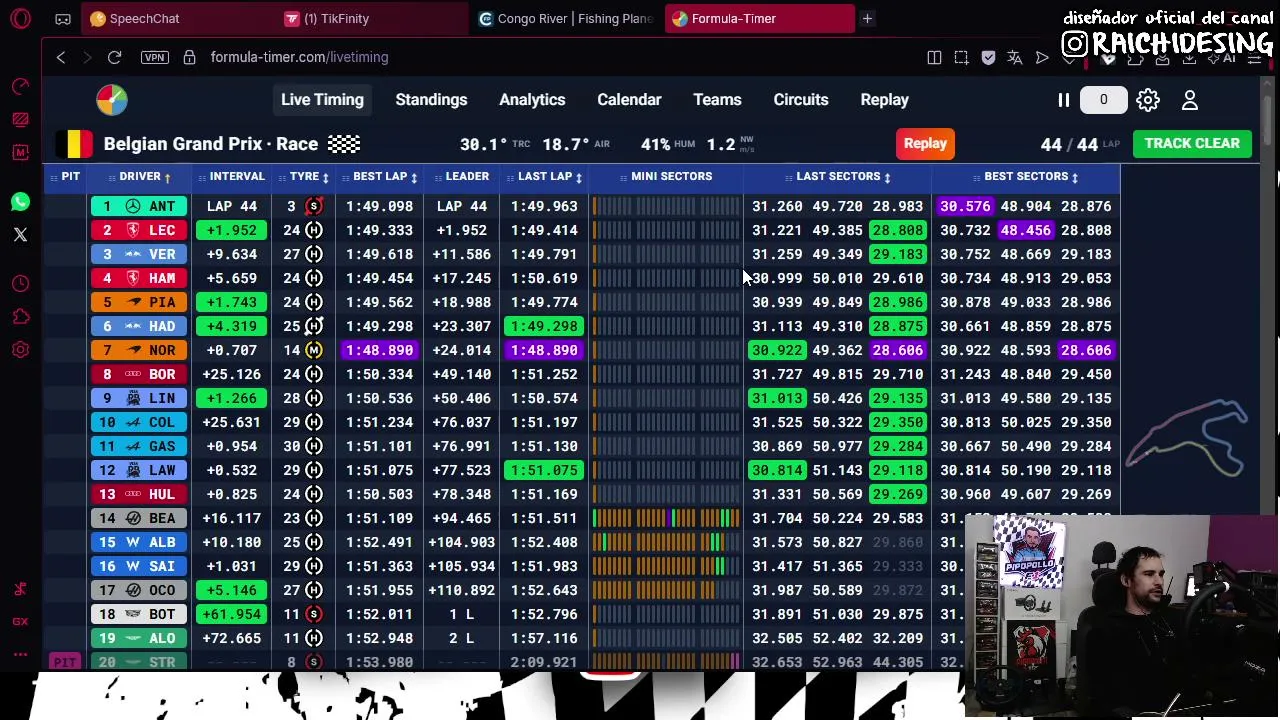The image size is (1280, 720).
Task: Open the Live Timing page
Action: pos(322,100)
